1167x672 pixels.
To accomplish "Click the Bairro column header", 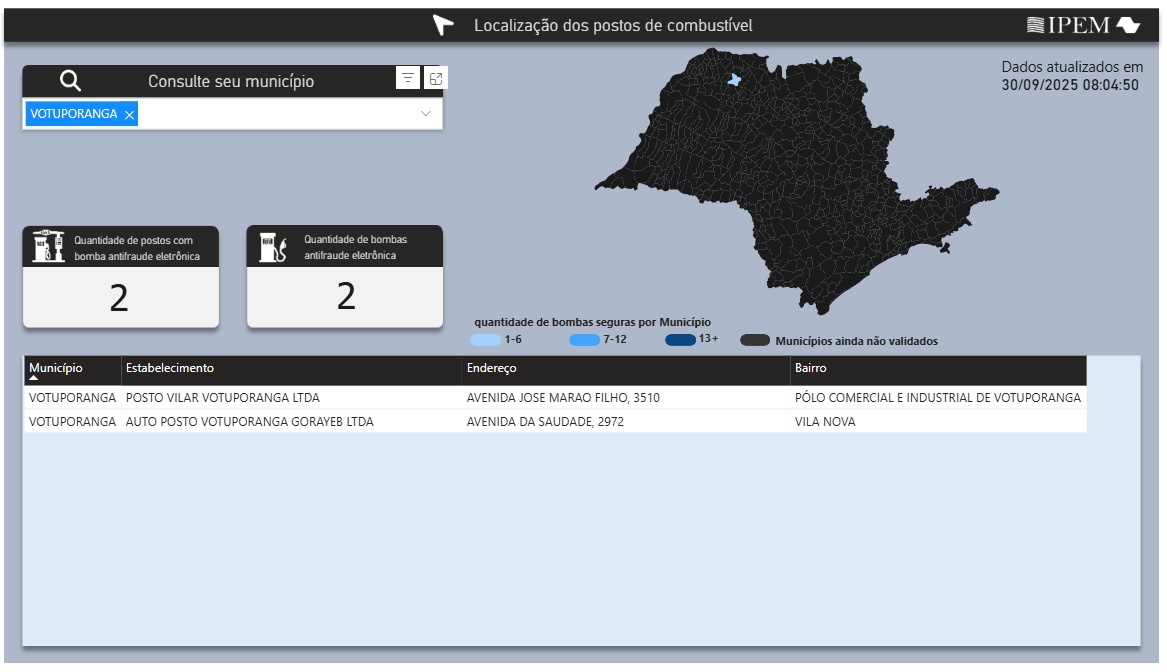I will point(811,368).
